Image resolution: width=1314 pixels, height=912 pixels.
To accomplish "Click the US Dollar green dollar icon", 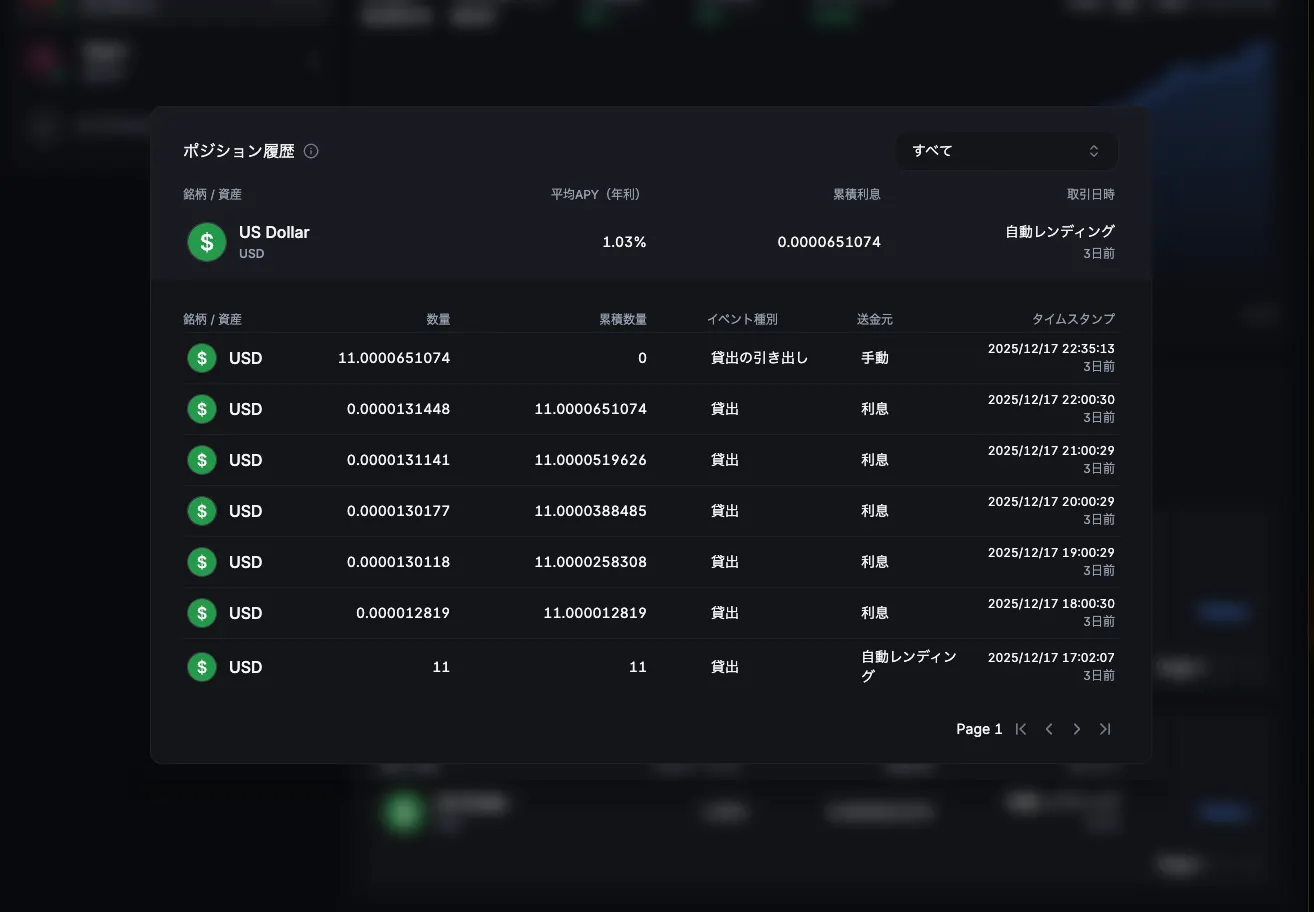I will click(x=207, y=242).
